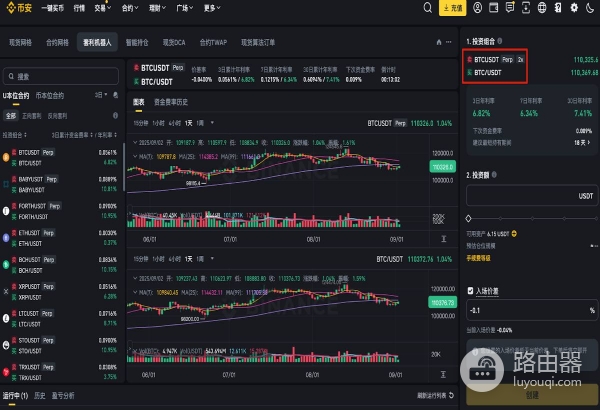Viewport: 600px width, 410px height.
Task: Open the user profile icon
Action: [478, 8]
